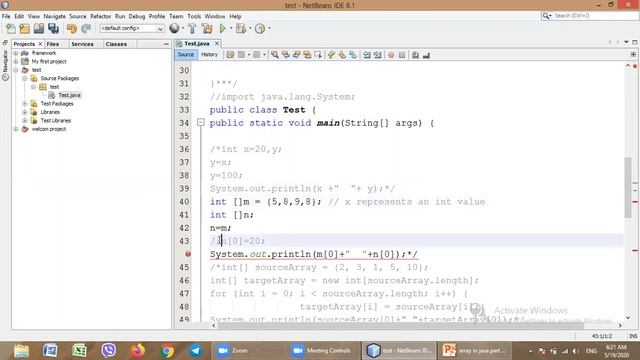
Task: Click the editor horizontal scrollbar thumb
Action: tap(400, 325)
